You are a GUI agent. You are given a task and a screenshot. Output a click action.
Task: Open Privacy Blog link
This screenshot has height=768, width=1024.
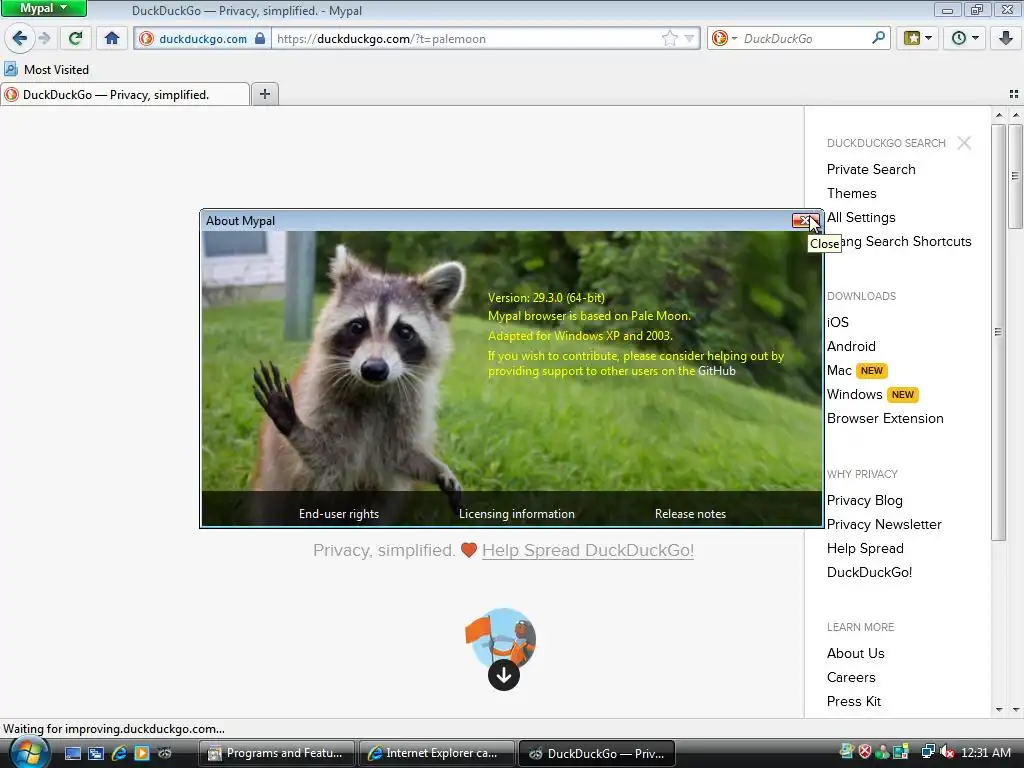pyautogui.click(x=865, y=501)
